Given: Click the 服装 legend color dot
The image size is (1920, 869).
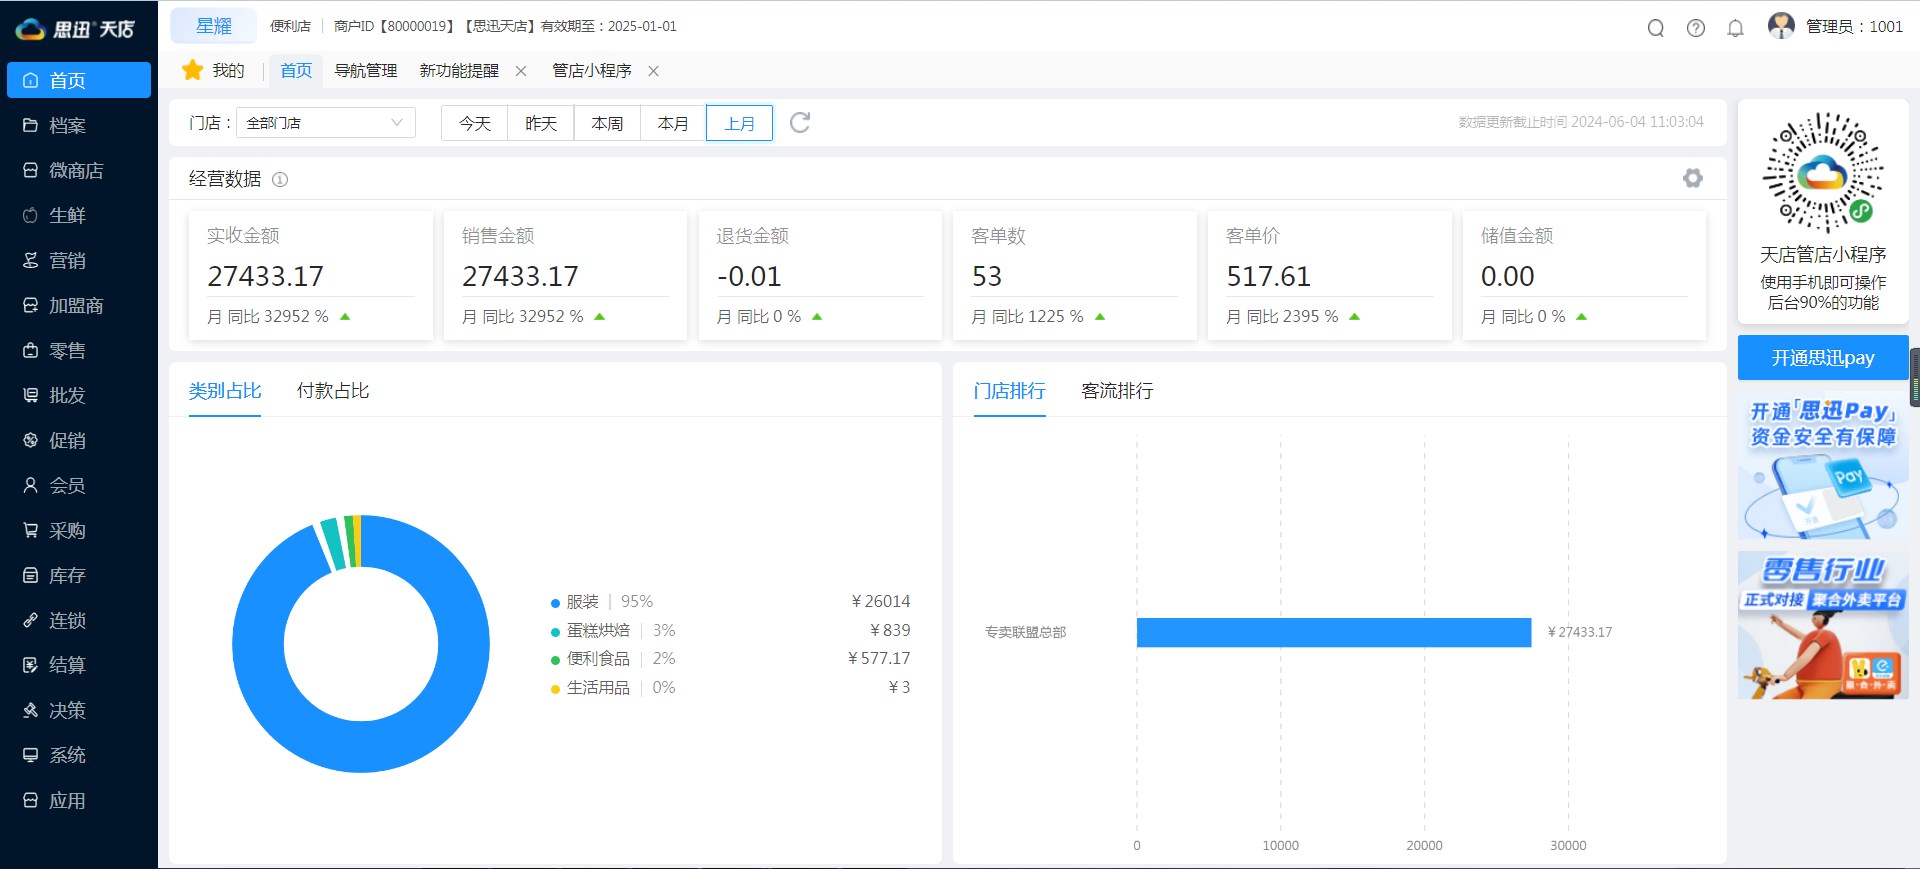Looking at the screenshot, I should click(x=555, y=603).
